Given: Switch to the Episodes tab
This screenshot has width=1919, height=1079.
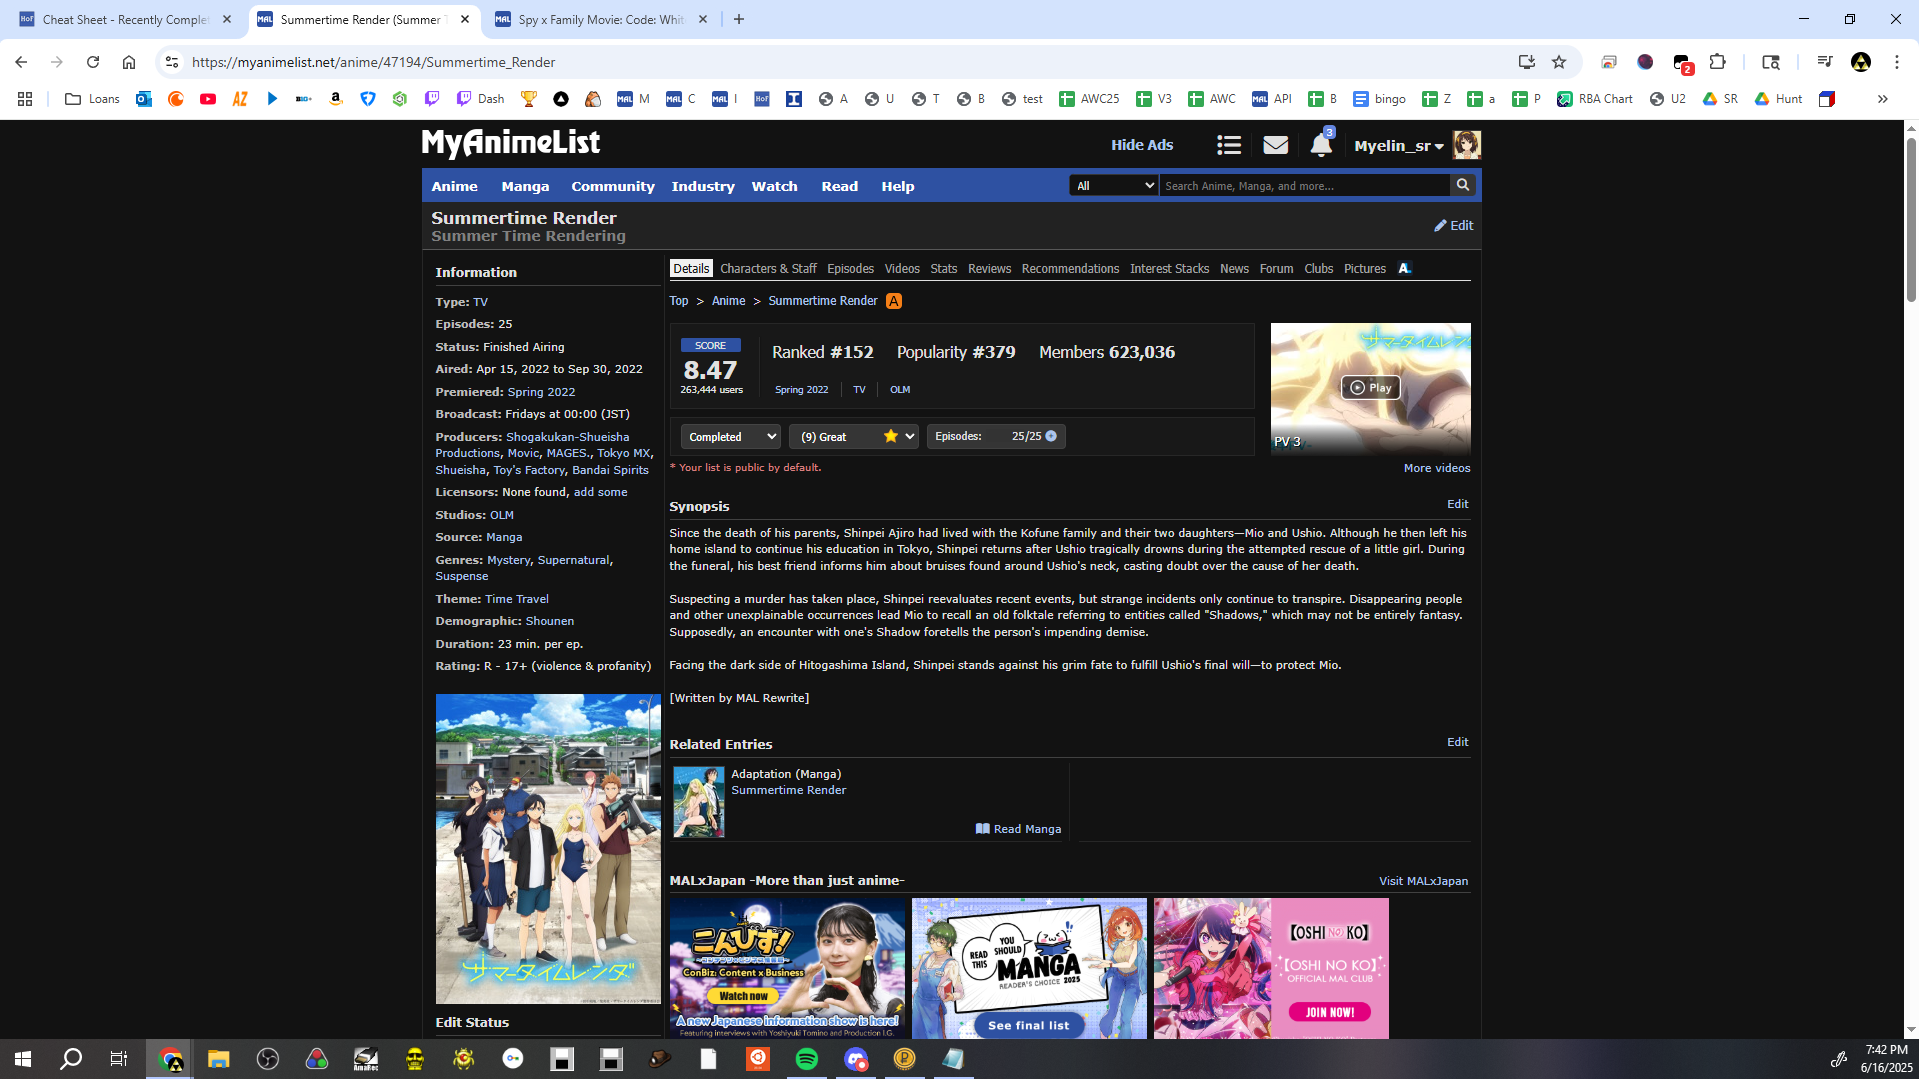Looking at the screenshot, I should (850, 269).
